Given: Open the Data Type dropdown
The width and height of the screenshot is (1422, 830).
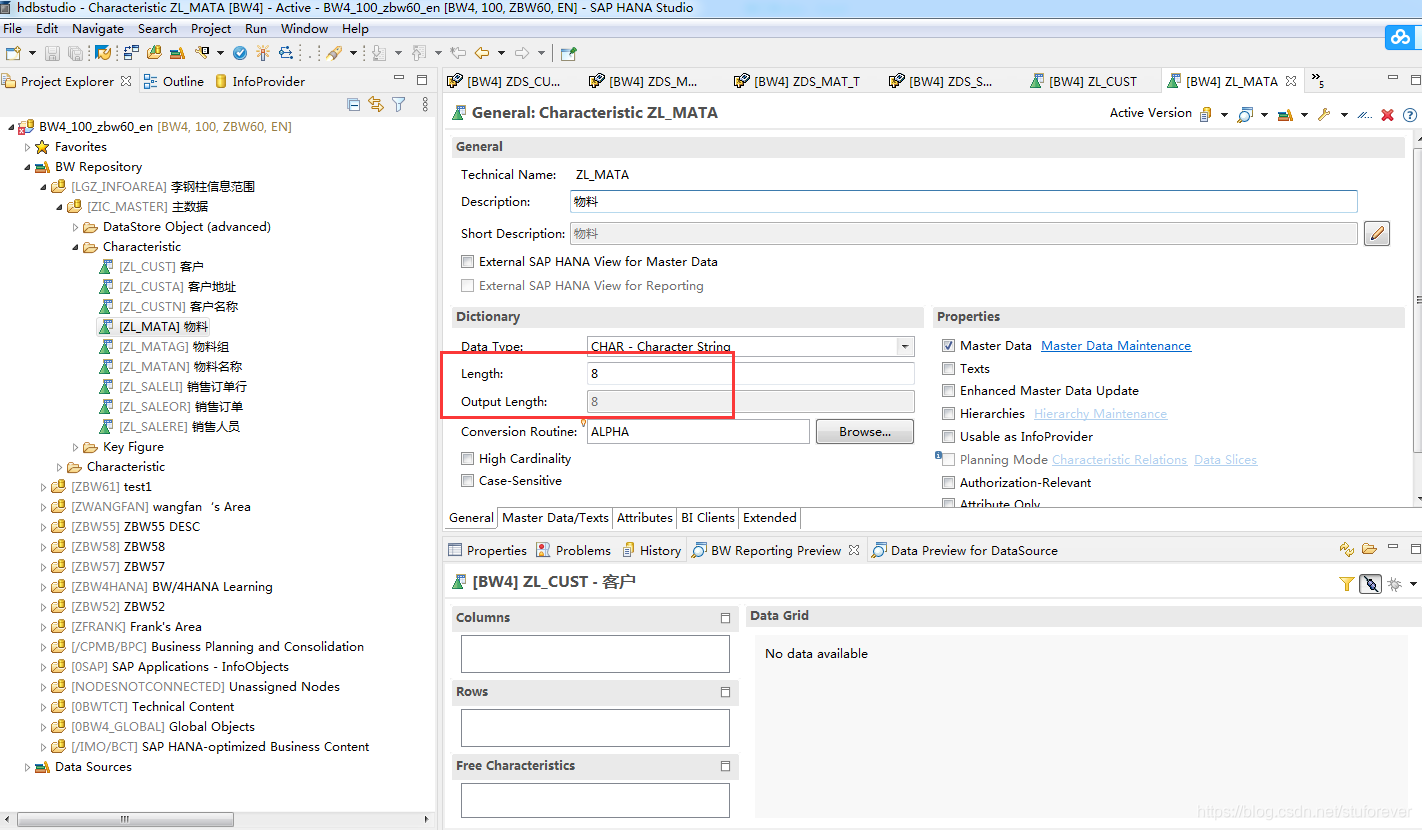Looking at the screenshot, I should (x=905, y=347).
